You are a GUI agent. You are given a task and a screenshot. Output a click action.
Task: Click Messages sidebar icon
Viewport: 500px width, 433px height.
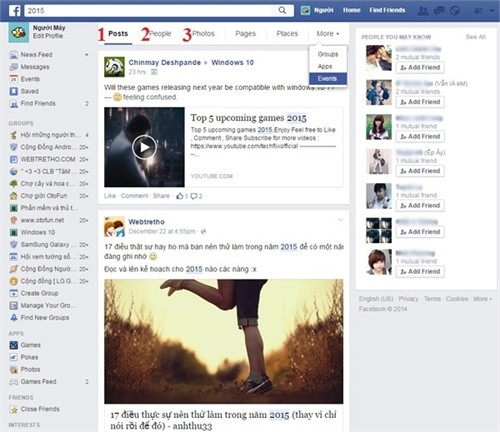point(13,67)
